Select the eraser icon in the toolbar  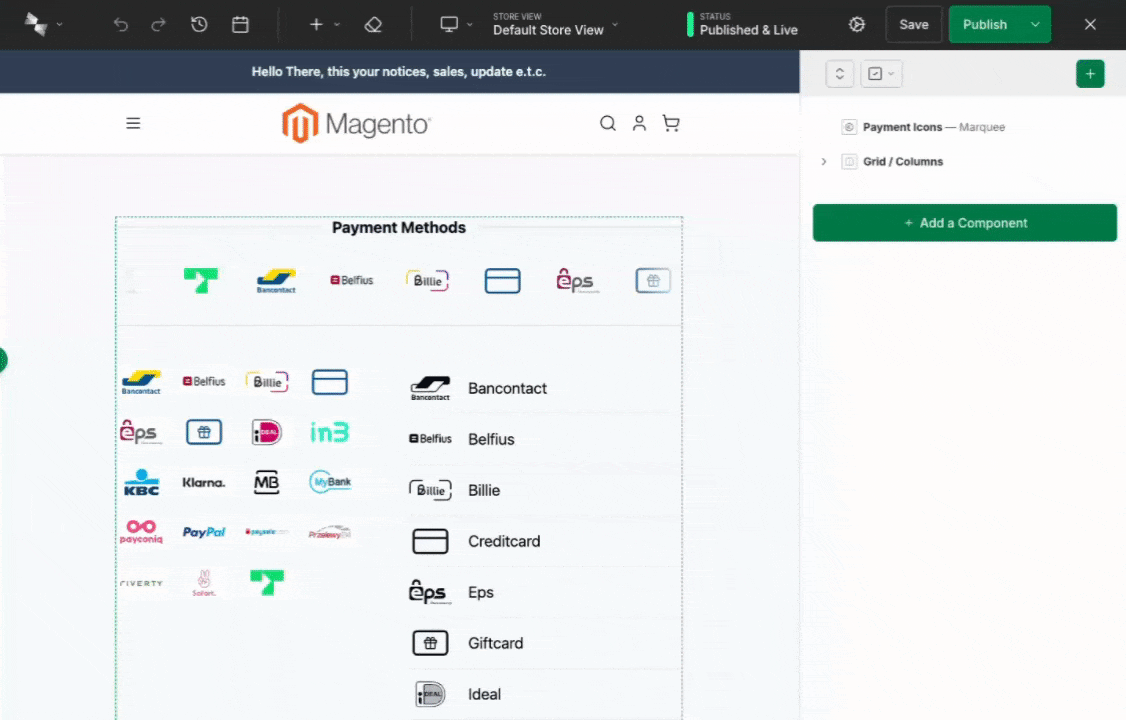[373, 24]
